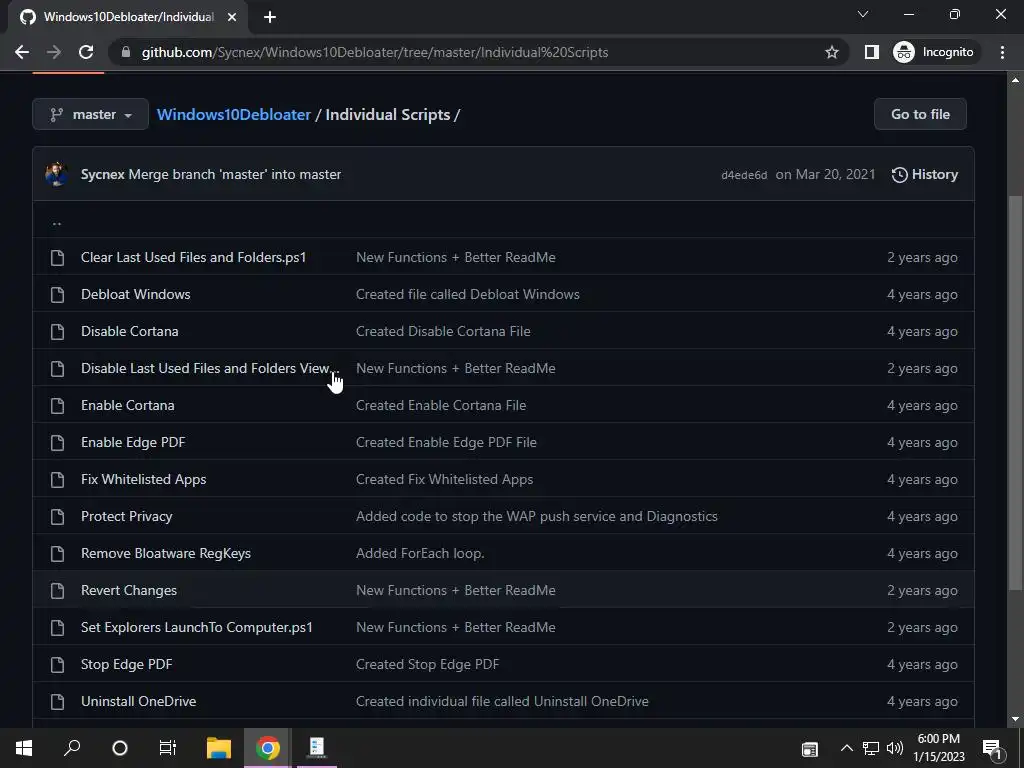Open taskbar Search icon
This screenshot has width=1024, height=768.
point(72,748)
